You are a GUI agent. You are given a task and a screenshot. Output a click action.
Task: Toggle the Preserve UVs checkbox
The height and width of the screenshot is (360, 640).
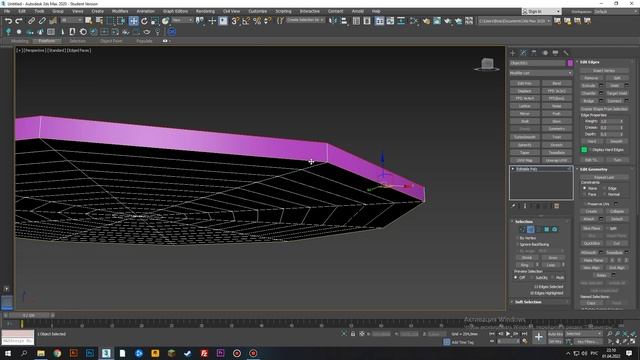585,204
